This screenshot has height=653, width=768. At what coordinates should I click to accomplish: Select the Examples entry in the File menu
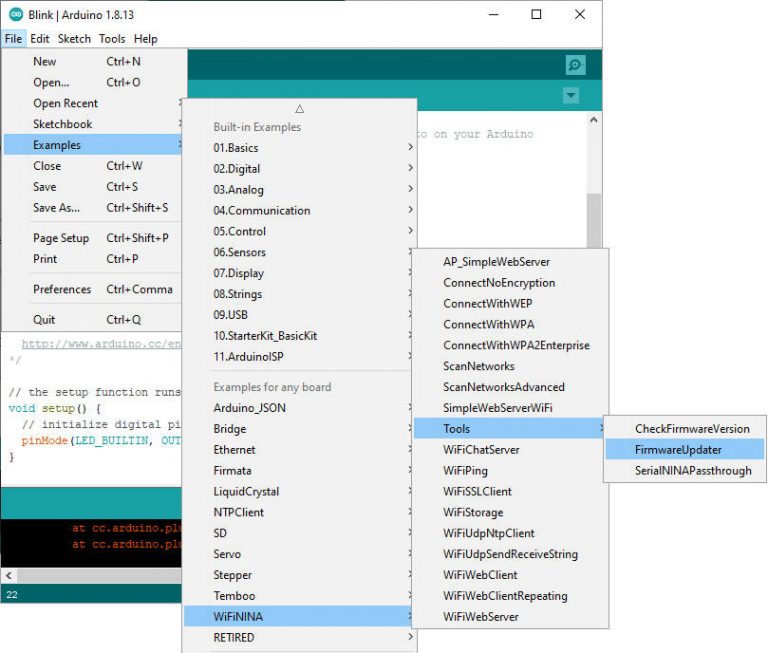pos(93,145)
